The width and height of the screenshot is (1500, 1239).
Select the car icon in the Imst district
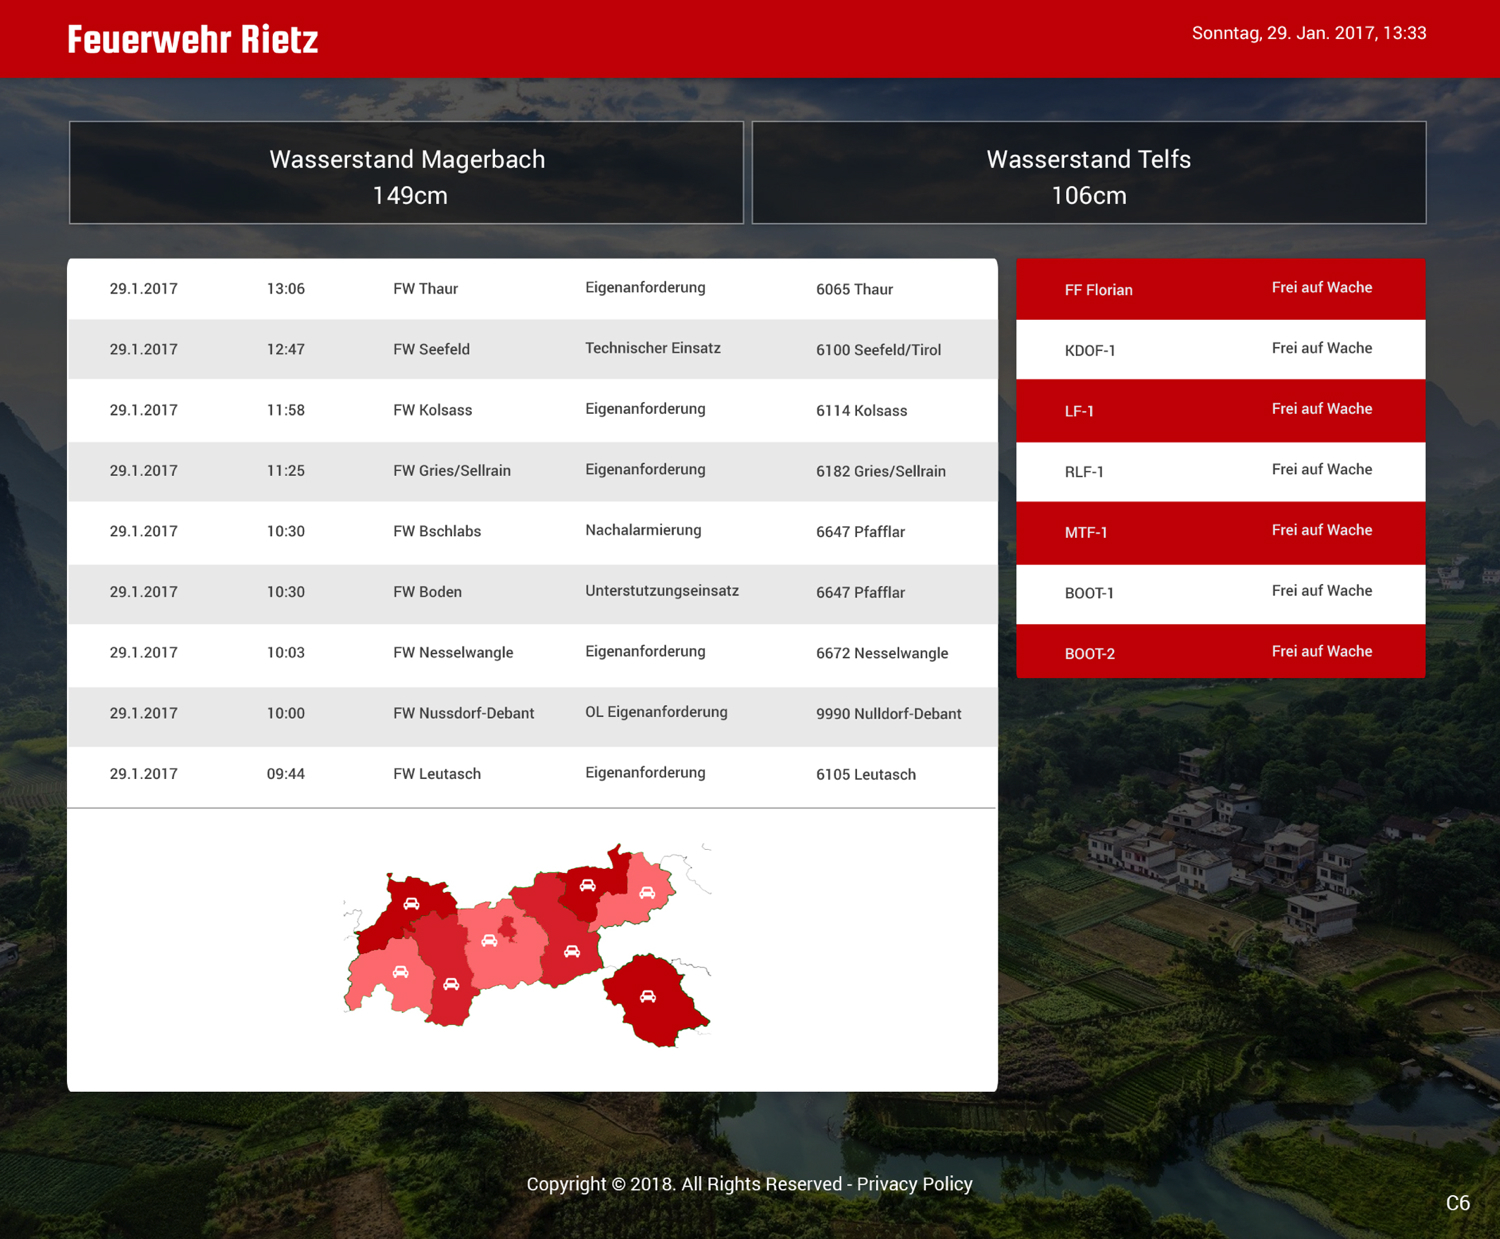pyautogui.click(x=451, y=984)
